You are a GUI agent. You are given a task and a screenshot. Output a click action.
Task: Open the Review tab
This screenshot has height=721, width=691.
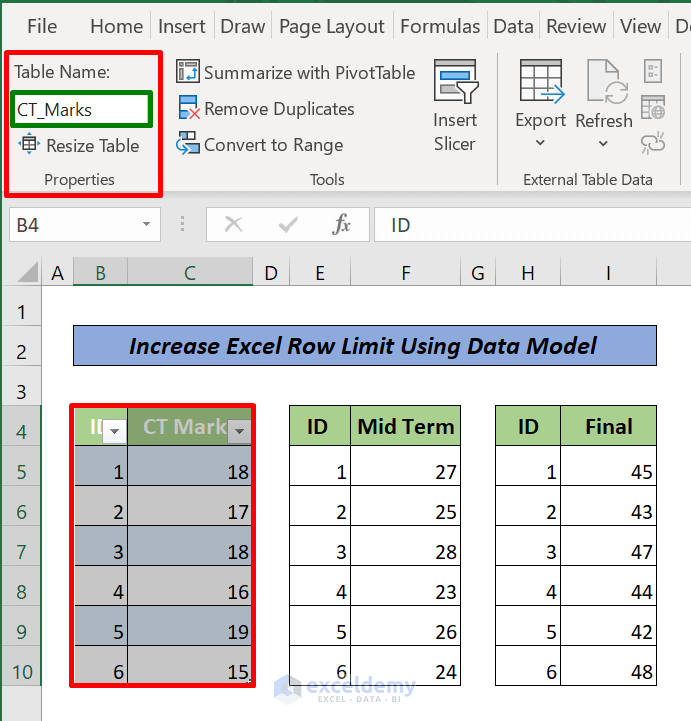(x=576, y=26)
